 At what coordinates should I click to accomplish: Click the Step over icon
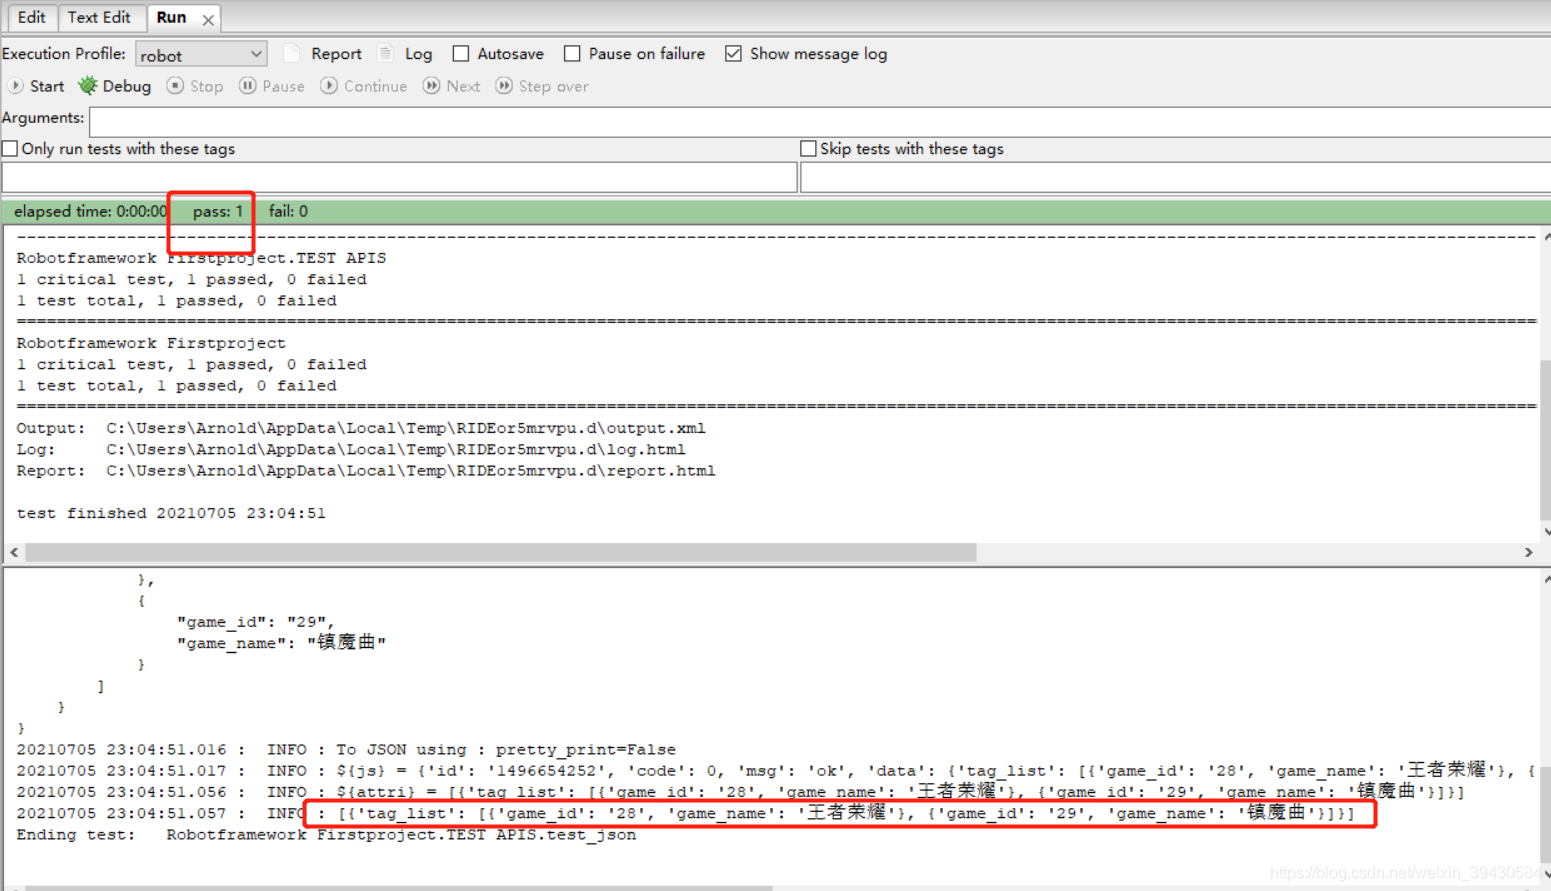pyautogui.click(x=541, y=86)
